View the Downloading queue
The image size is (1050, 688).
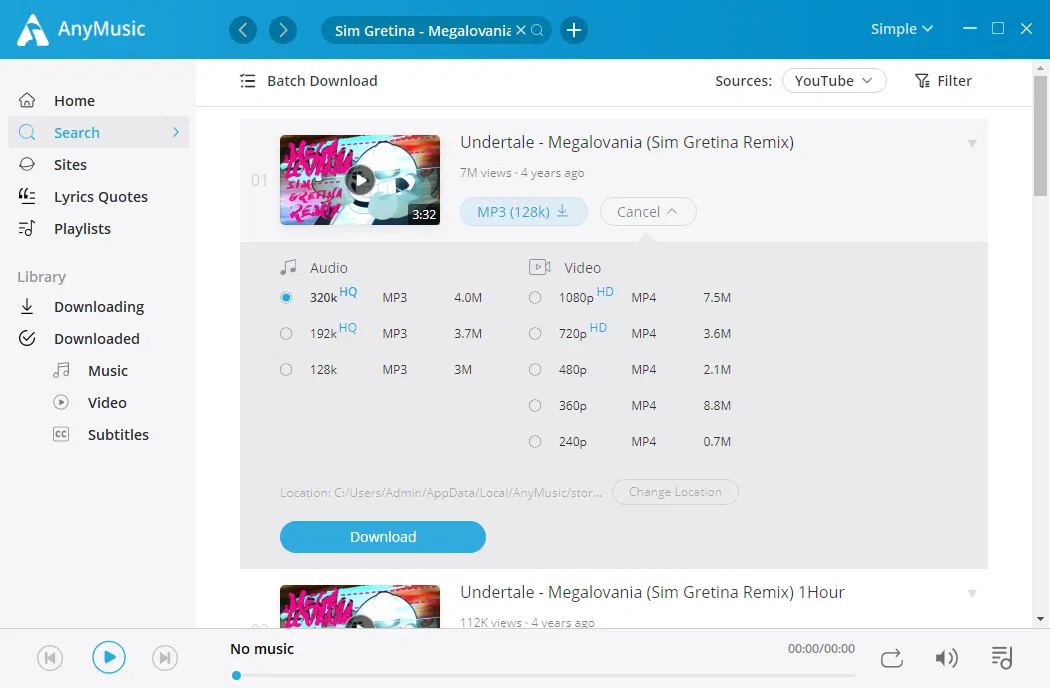click(x=99, y=306)
